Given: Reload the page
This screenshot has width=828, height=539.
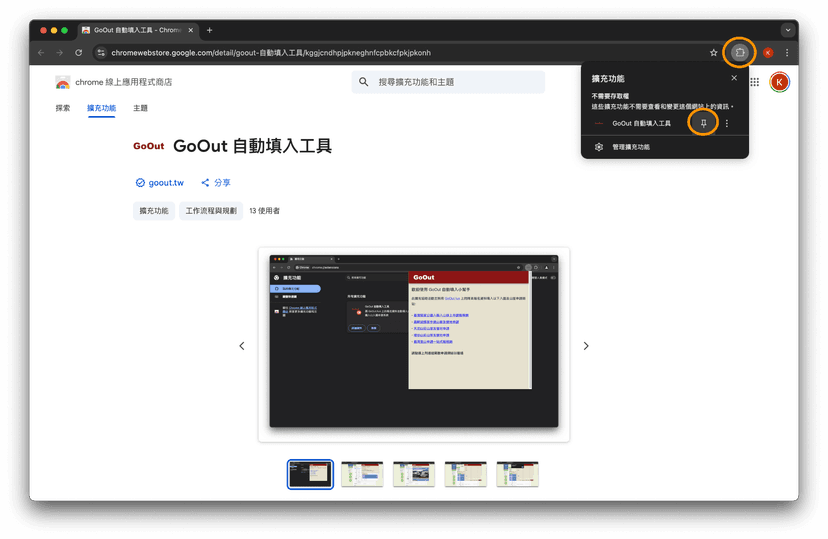Looking at the screenshot, I should pos(79,53).
